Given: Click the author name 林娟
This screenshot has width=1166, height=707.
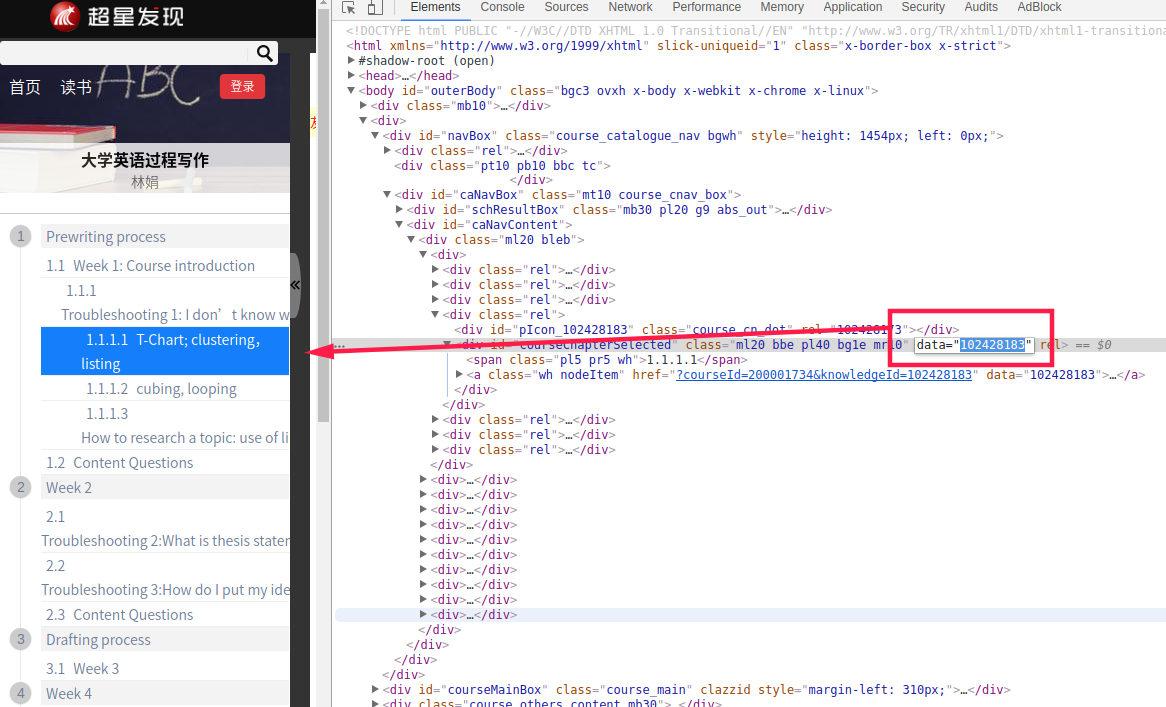Looking at the screenshot, I should pos(145,182).
